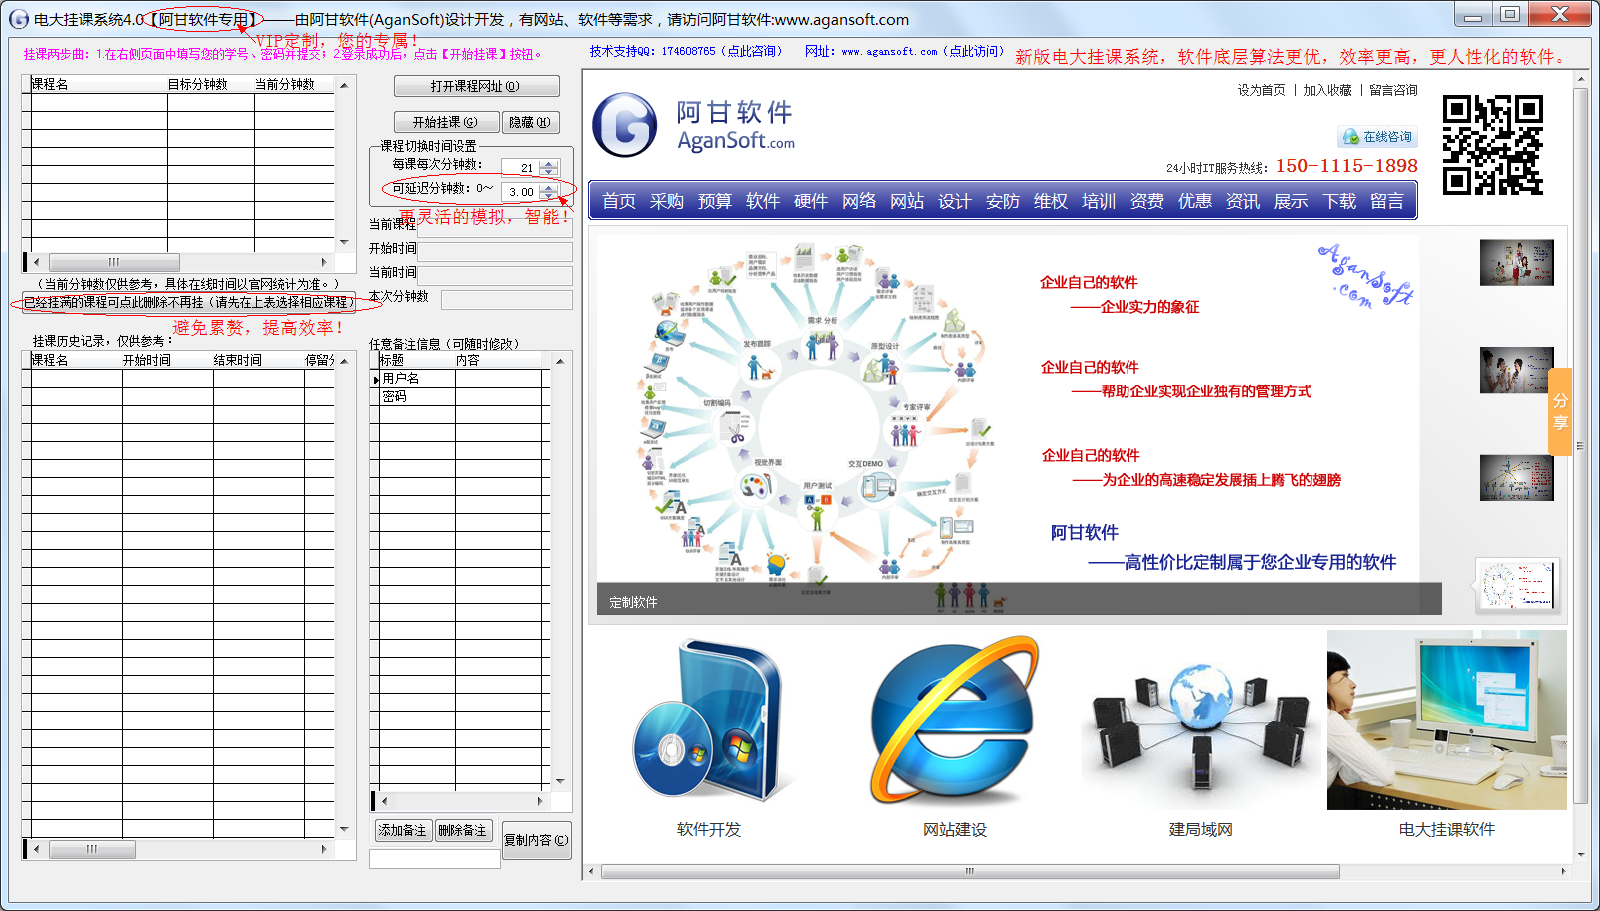
Task: Click the first banner thumbnail on right
Action: [x=1516, y=263]
